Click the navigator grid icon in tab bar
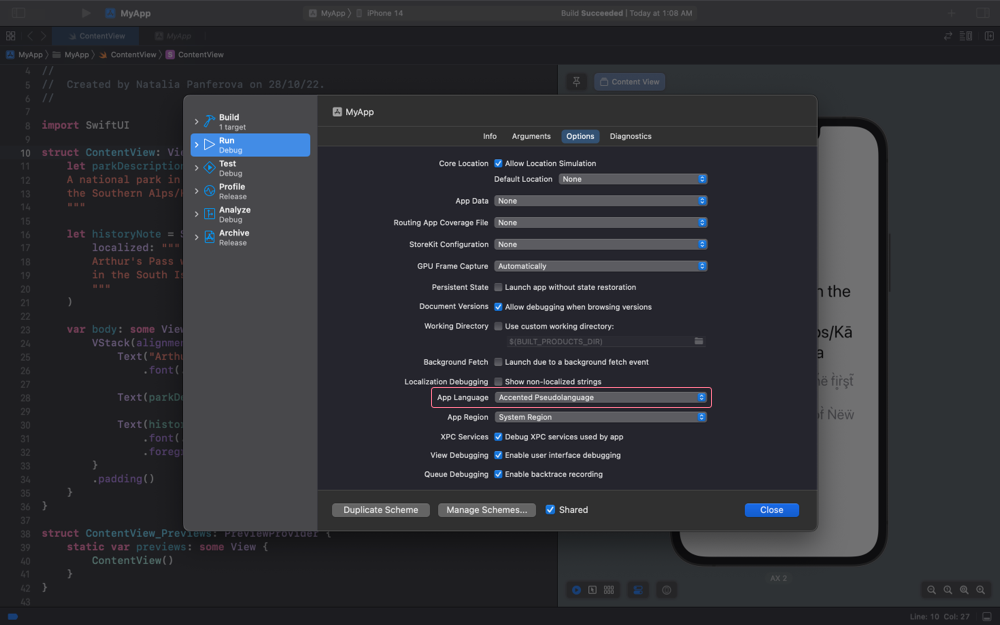 [x=10, y=36]
